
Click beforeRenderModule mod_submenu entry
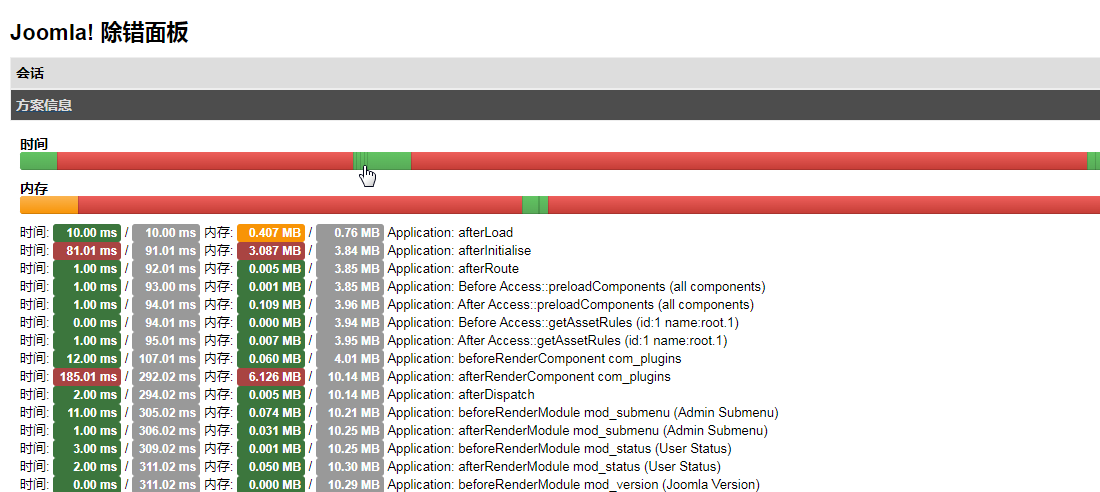582,413
